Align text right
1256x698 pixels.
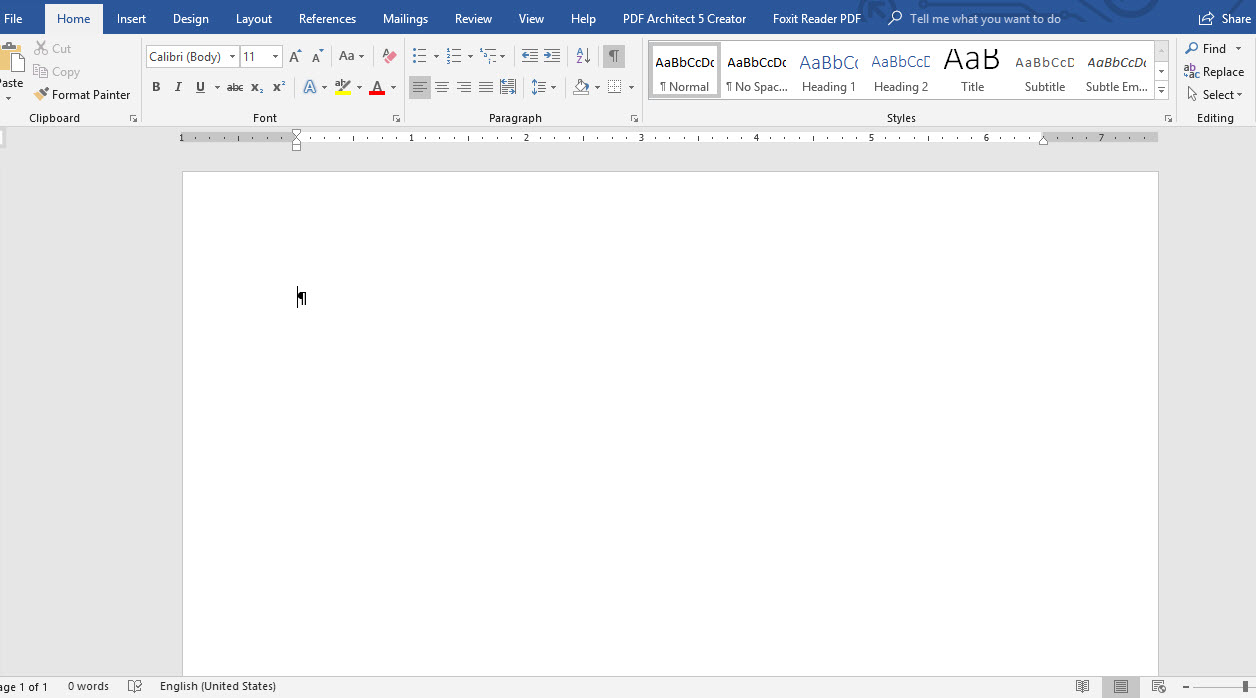pos(464,87)
